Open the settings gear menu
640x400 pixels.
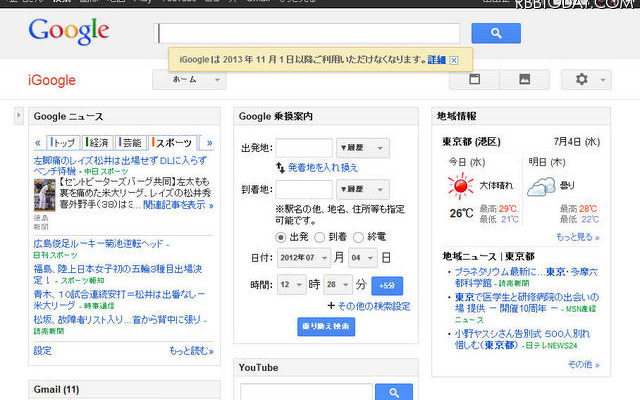[581, 79]
